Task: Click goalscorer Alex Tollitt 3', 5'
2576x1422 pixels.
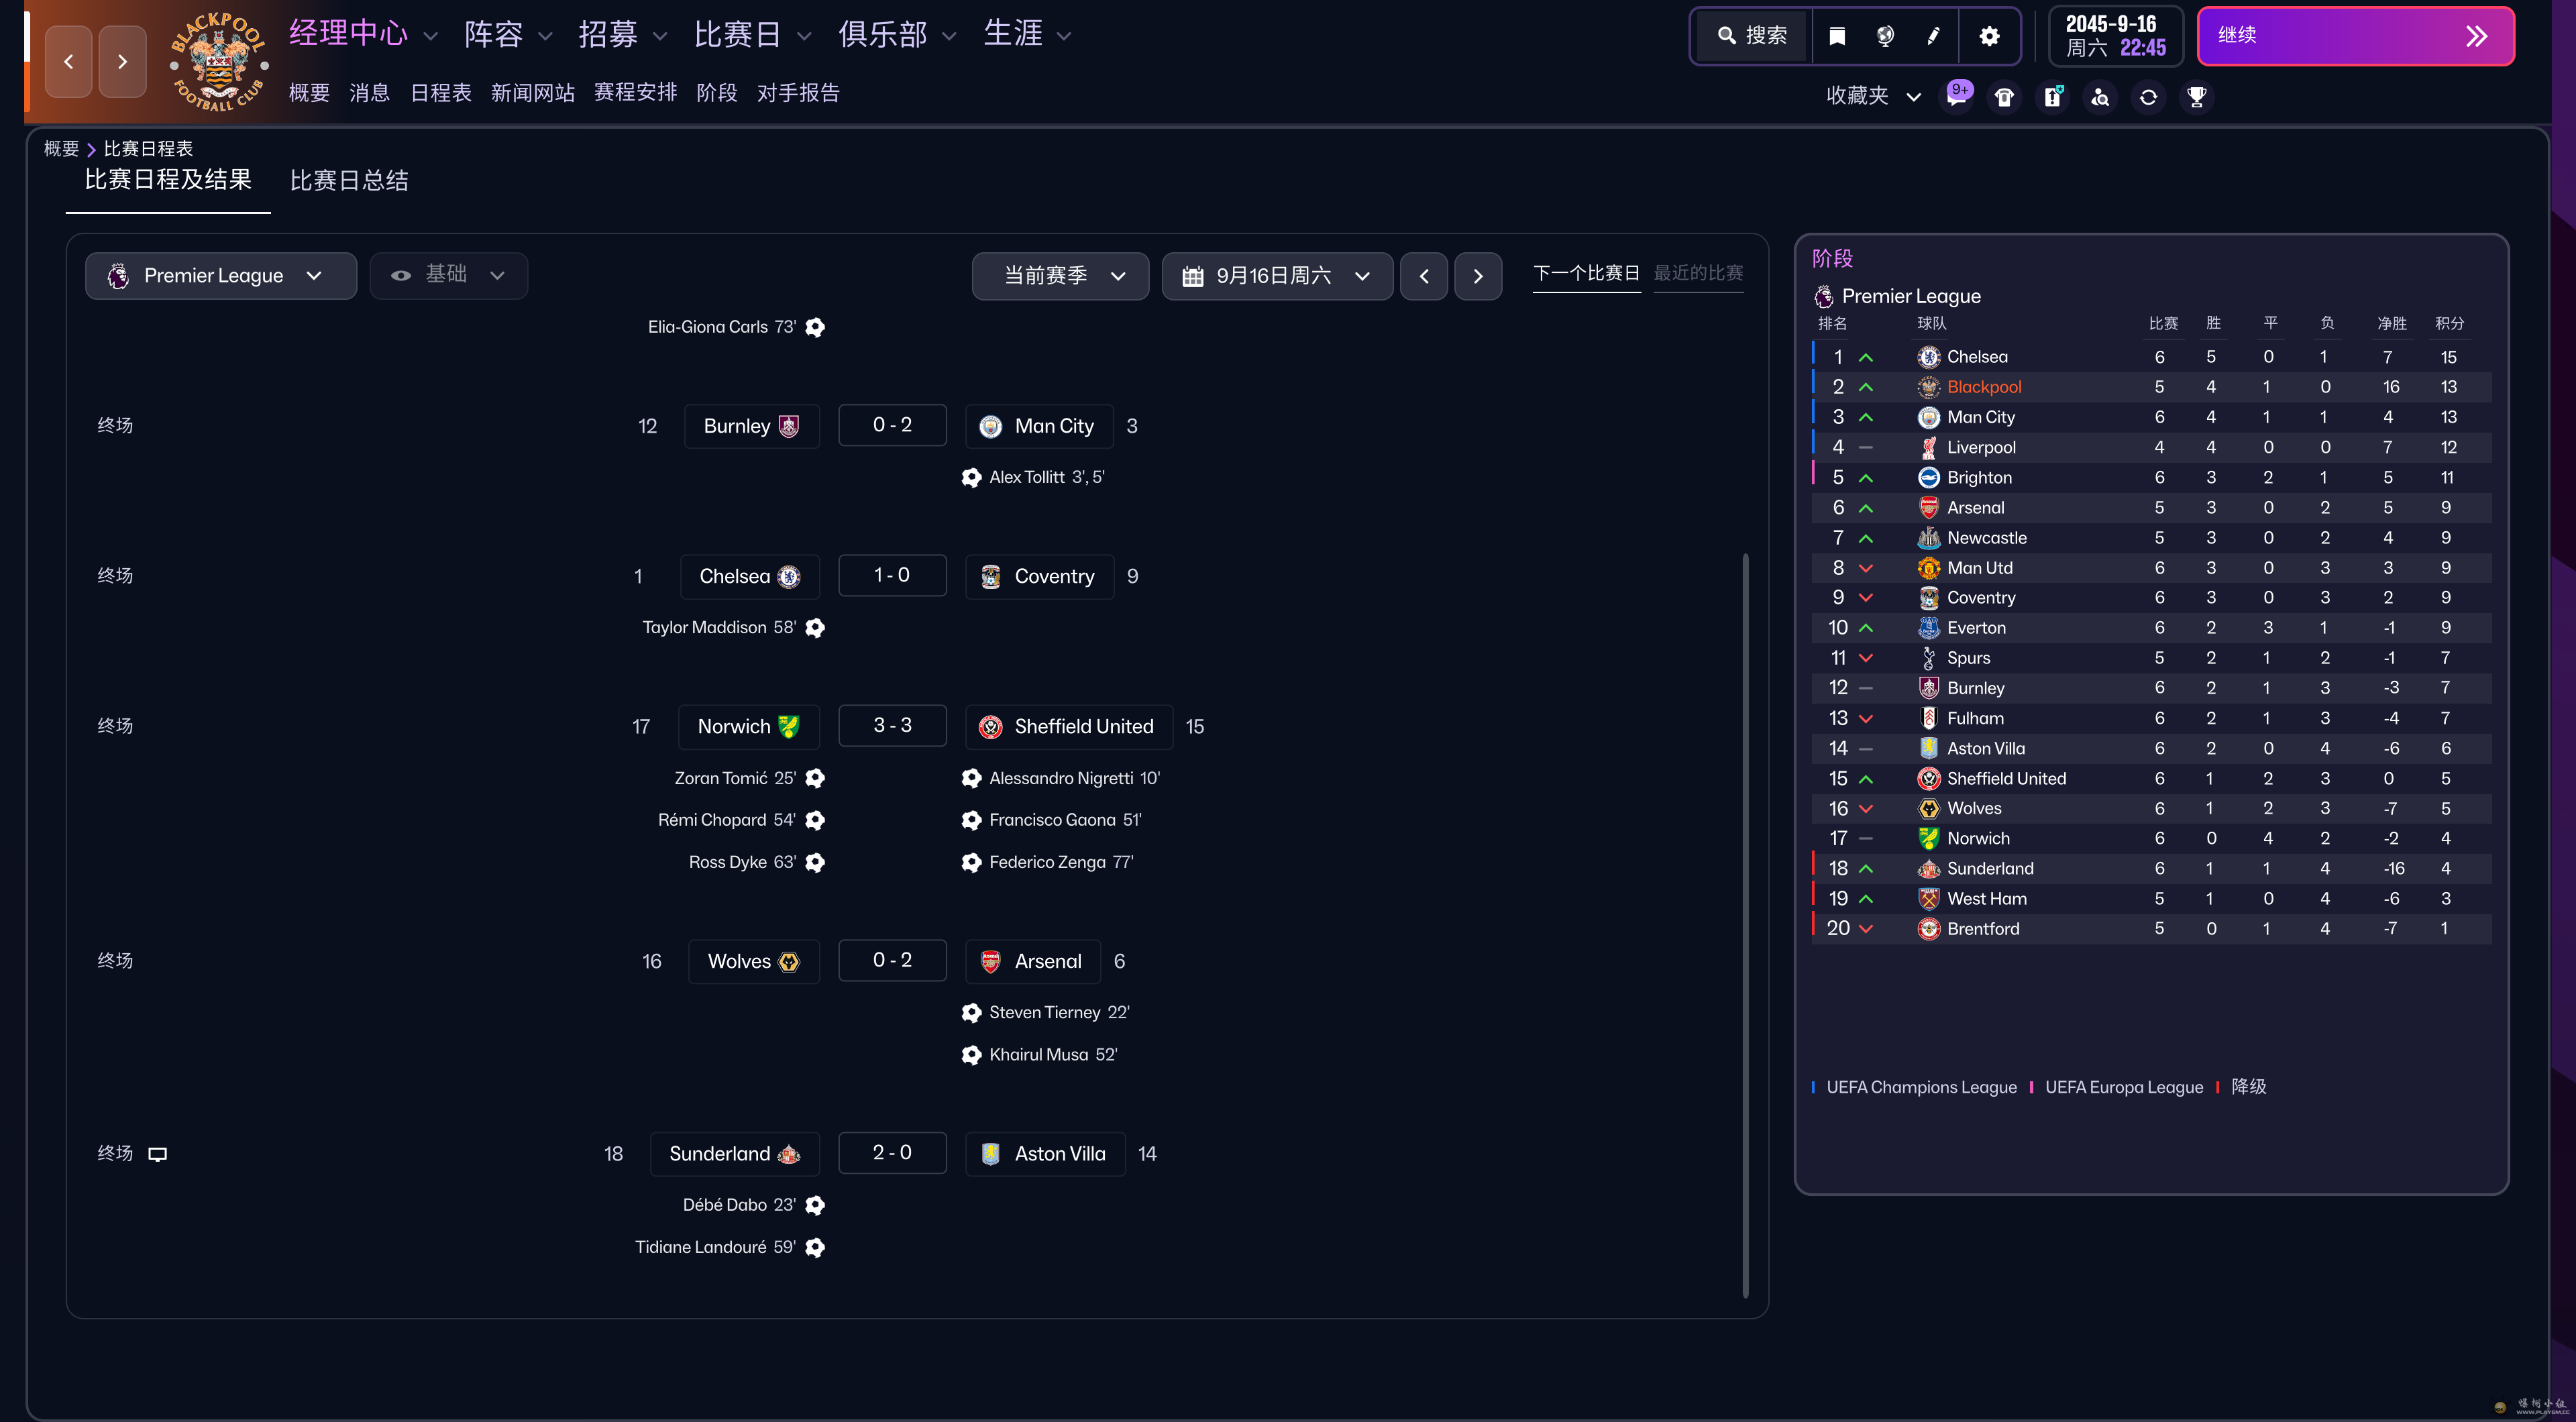Action: tap(1046, 477)
